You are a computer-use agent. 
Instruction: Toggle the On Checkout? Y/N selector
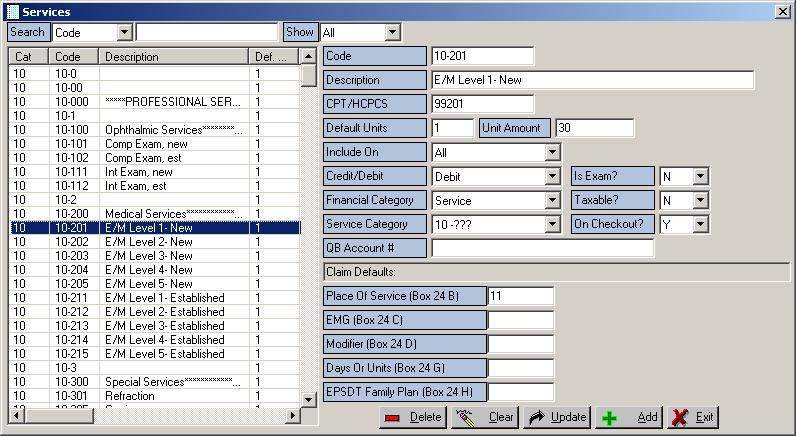coord(700,225)
